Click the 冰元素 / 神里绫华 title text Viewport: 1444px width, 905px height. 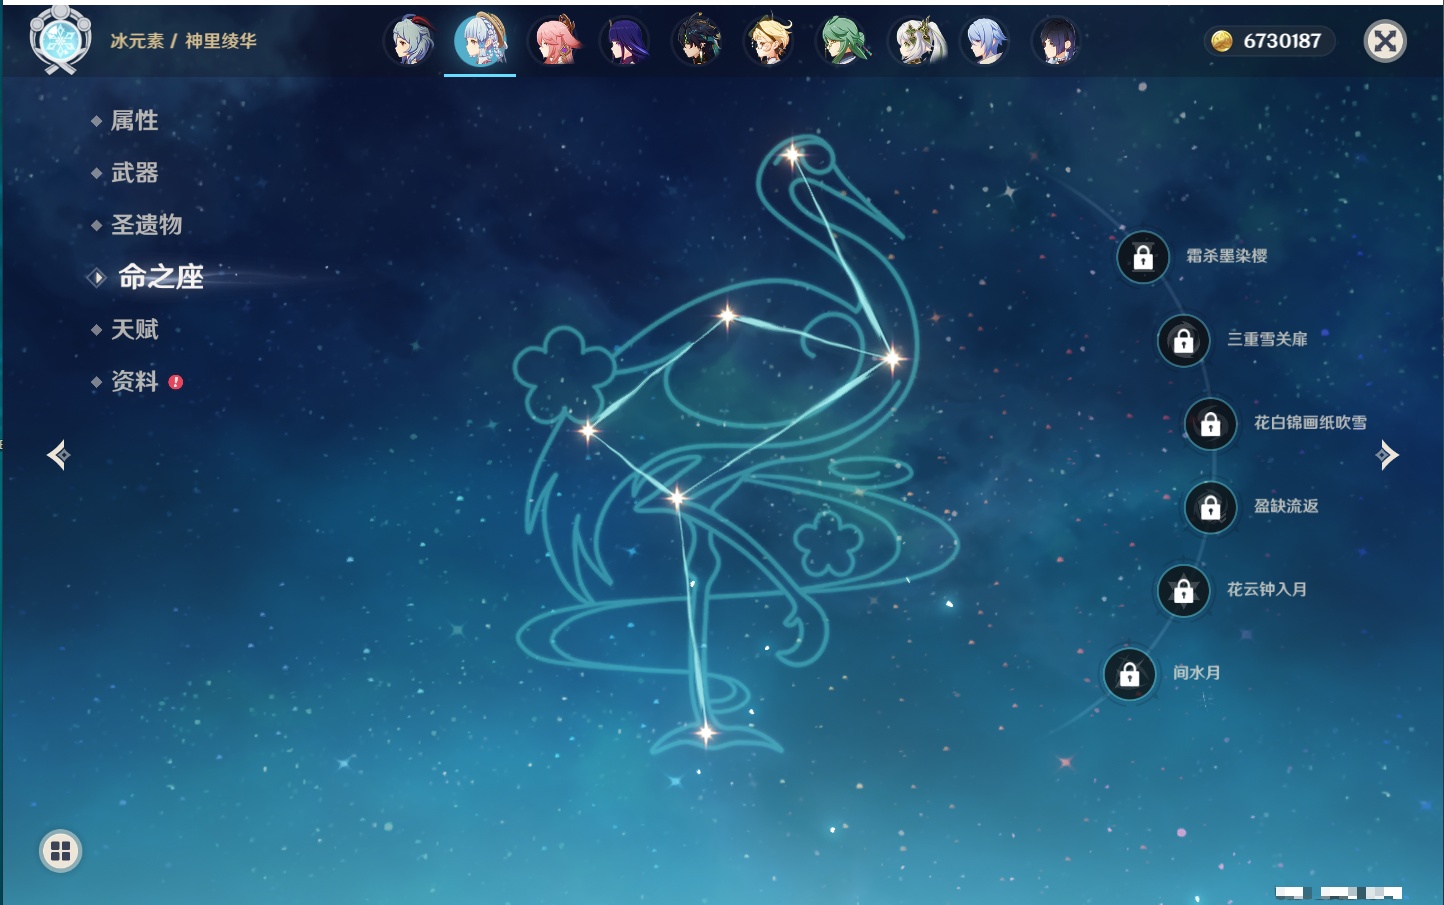[183, 41]
